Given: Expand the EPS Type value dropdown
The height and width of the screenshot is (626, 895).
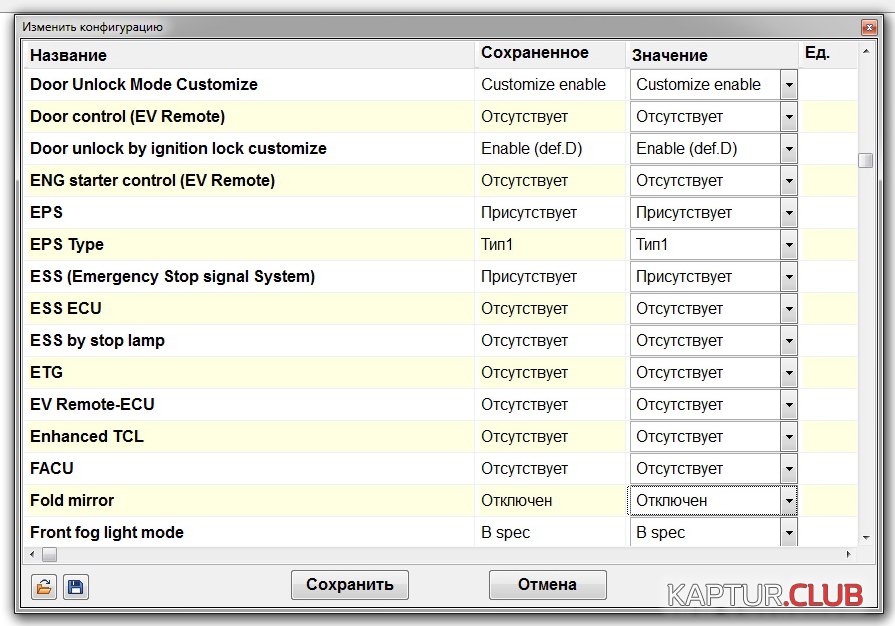Looking at the screenshot, I should click(x=789, y=245).
